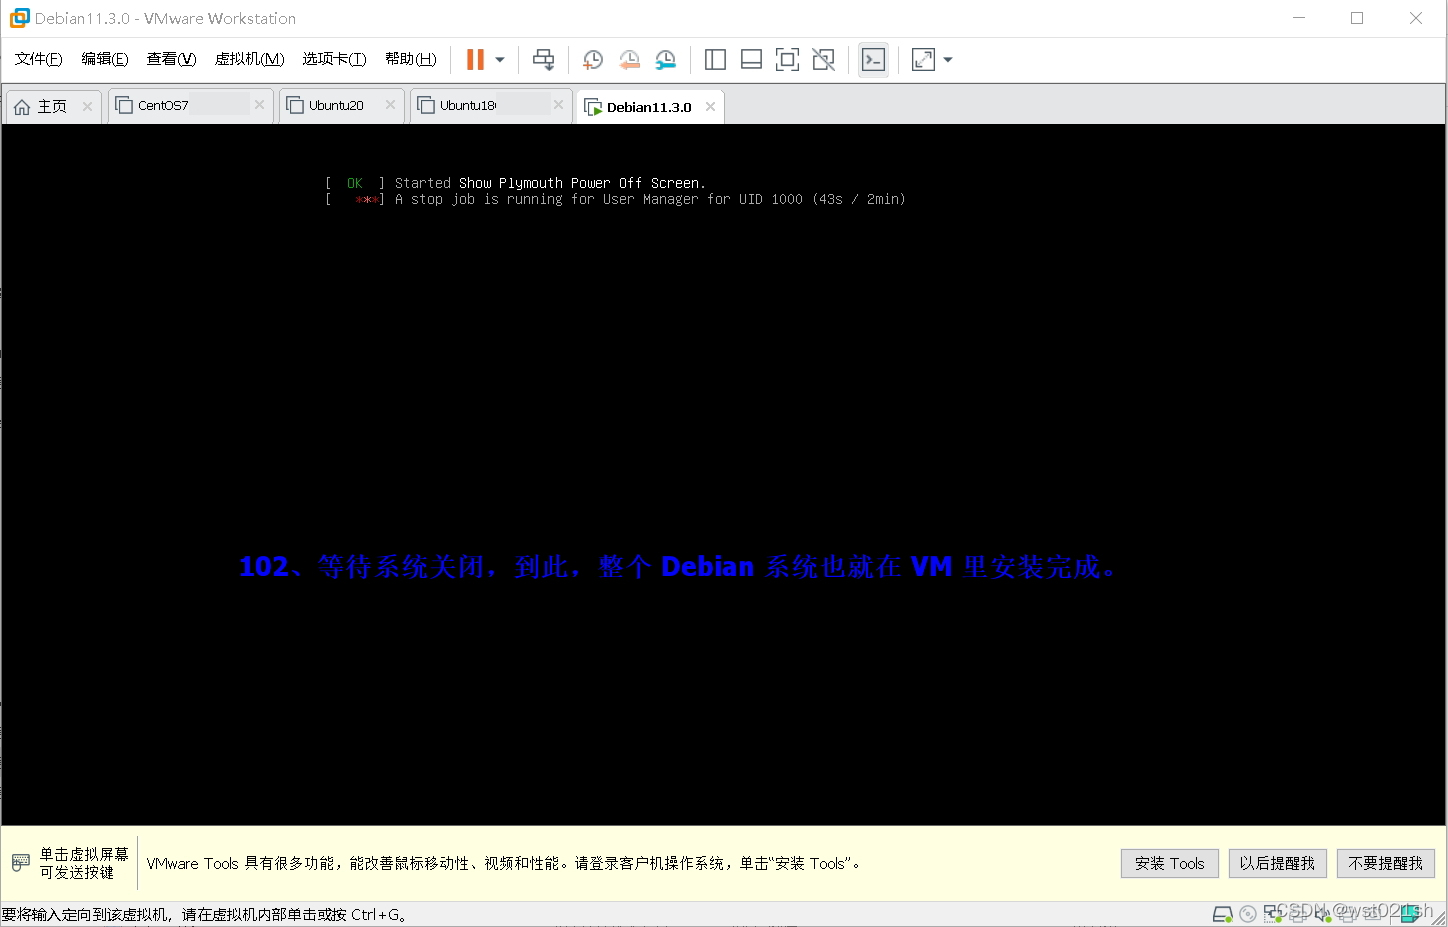This screenshot has width=1448, height=927.
Task: Open the 选项卡(T) menu
Action: (x=334, y=59)
